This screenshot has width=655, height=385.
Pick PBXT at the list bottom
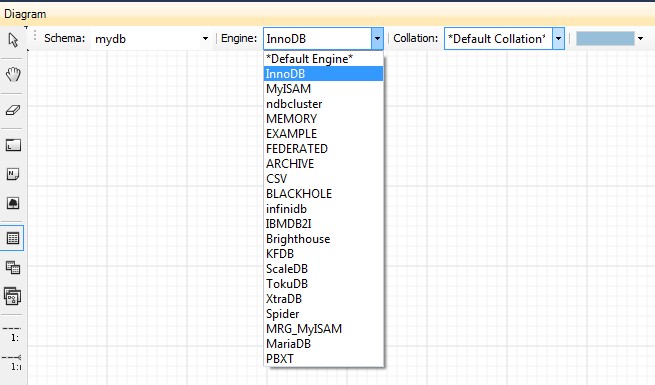(324, 359)
